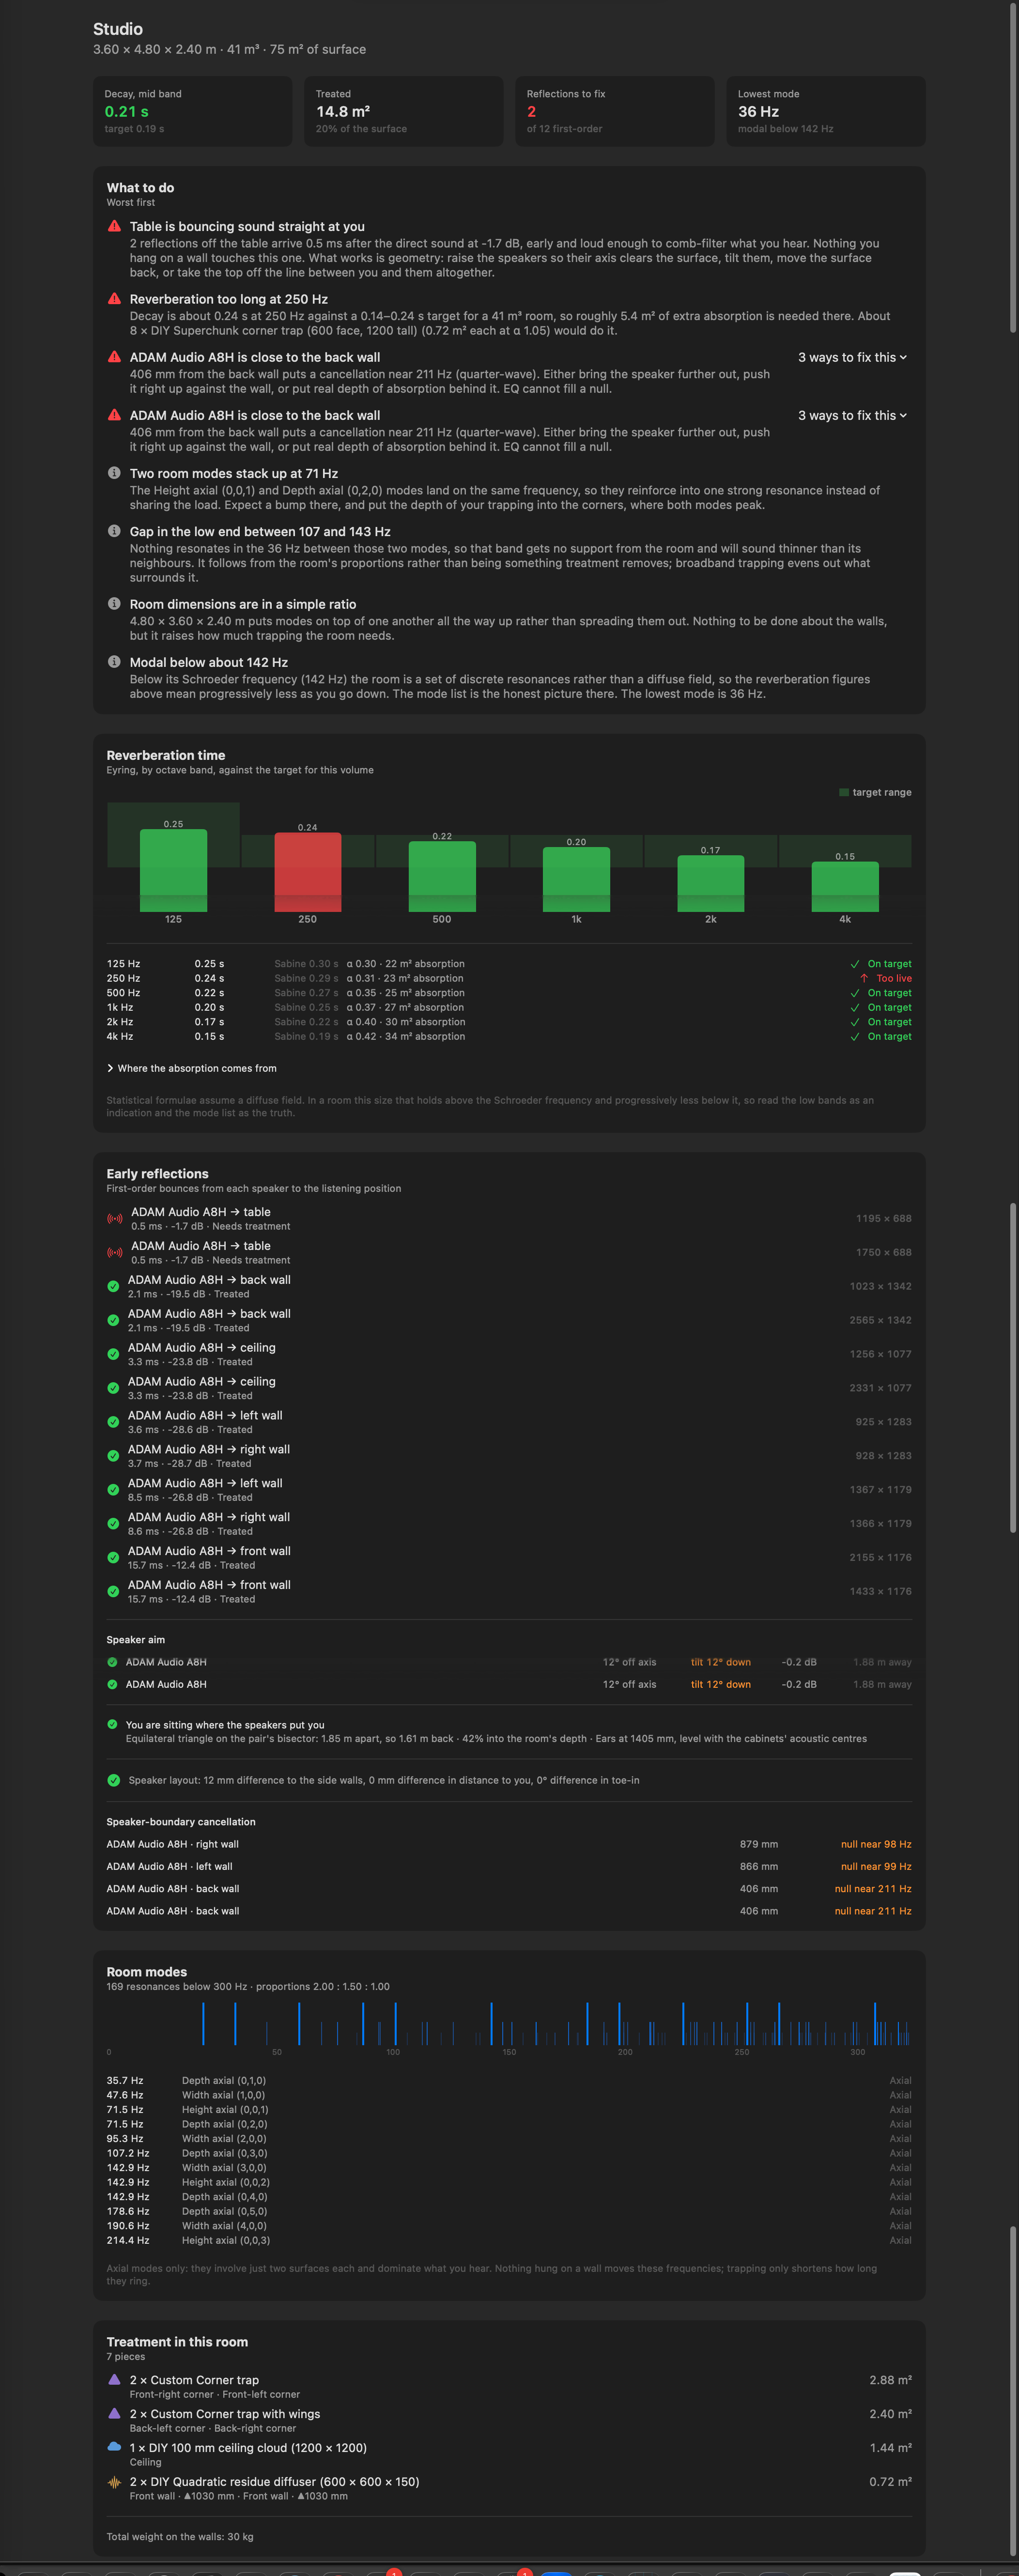Image resolution: width=1019 pixels, height=2576 pixels.
Task: Click info icon beside 'Modal below about 142 Hz'
Action: pyautogui.click(x=114, y=661)
